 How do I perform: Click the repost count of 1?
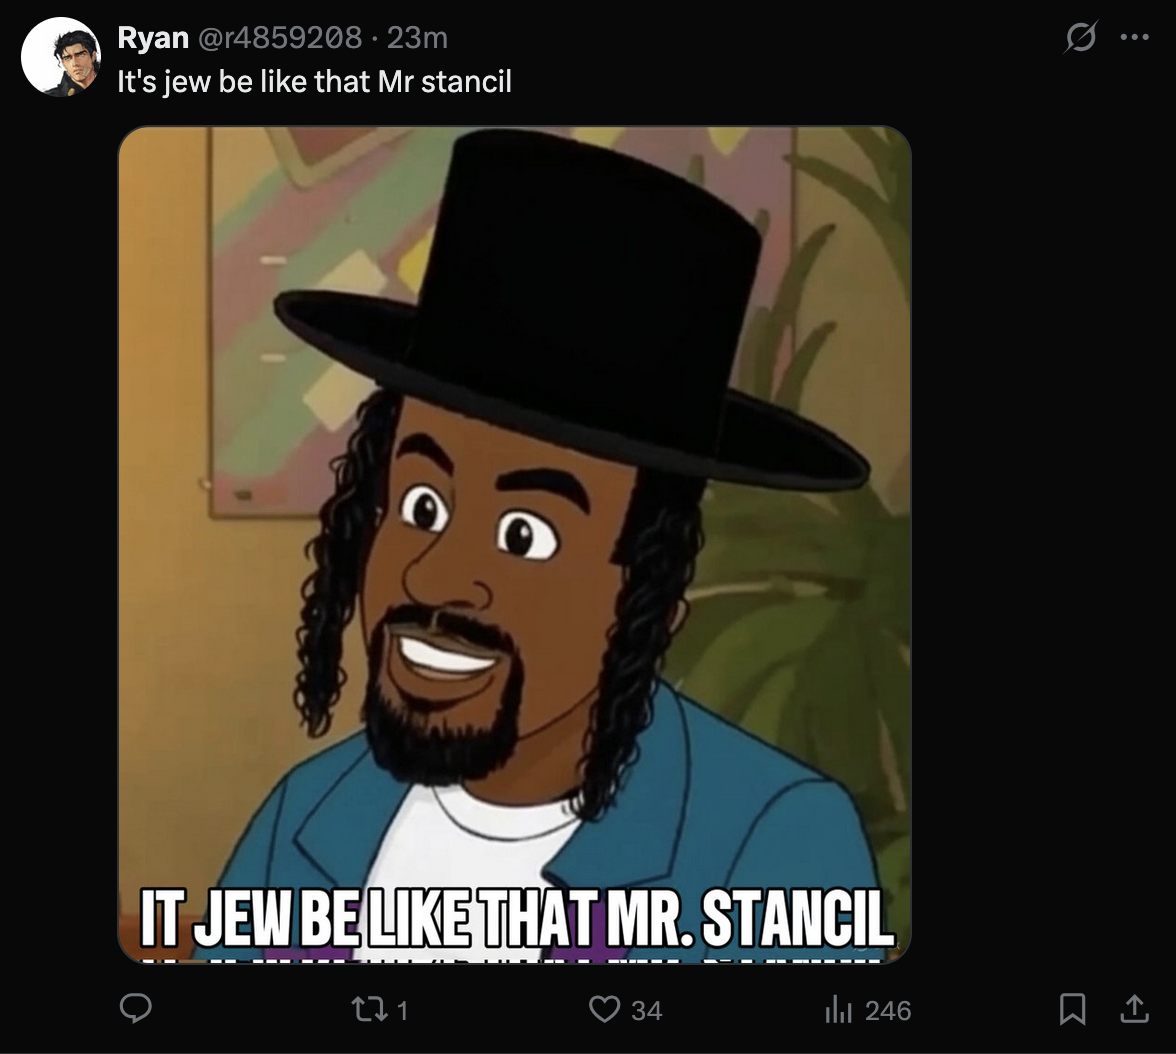pyautogui.click(x=402, y=1010)
